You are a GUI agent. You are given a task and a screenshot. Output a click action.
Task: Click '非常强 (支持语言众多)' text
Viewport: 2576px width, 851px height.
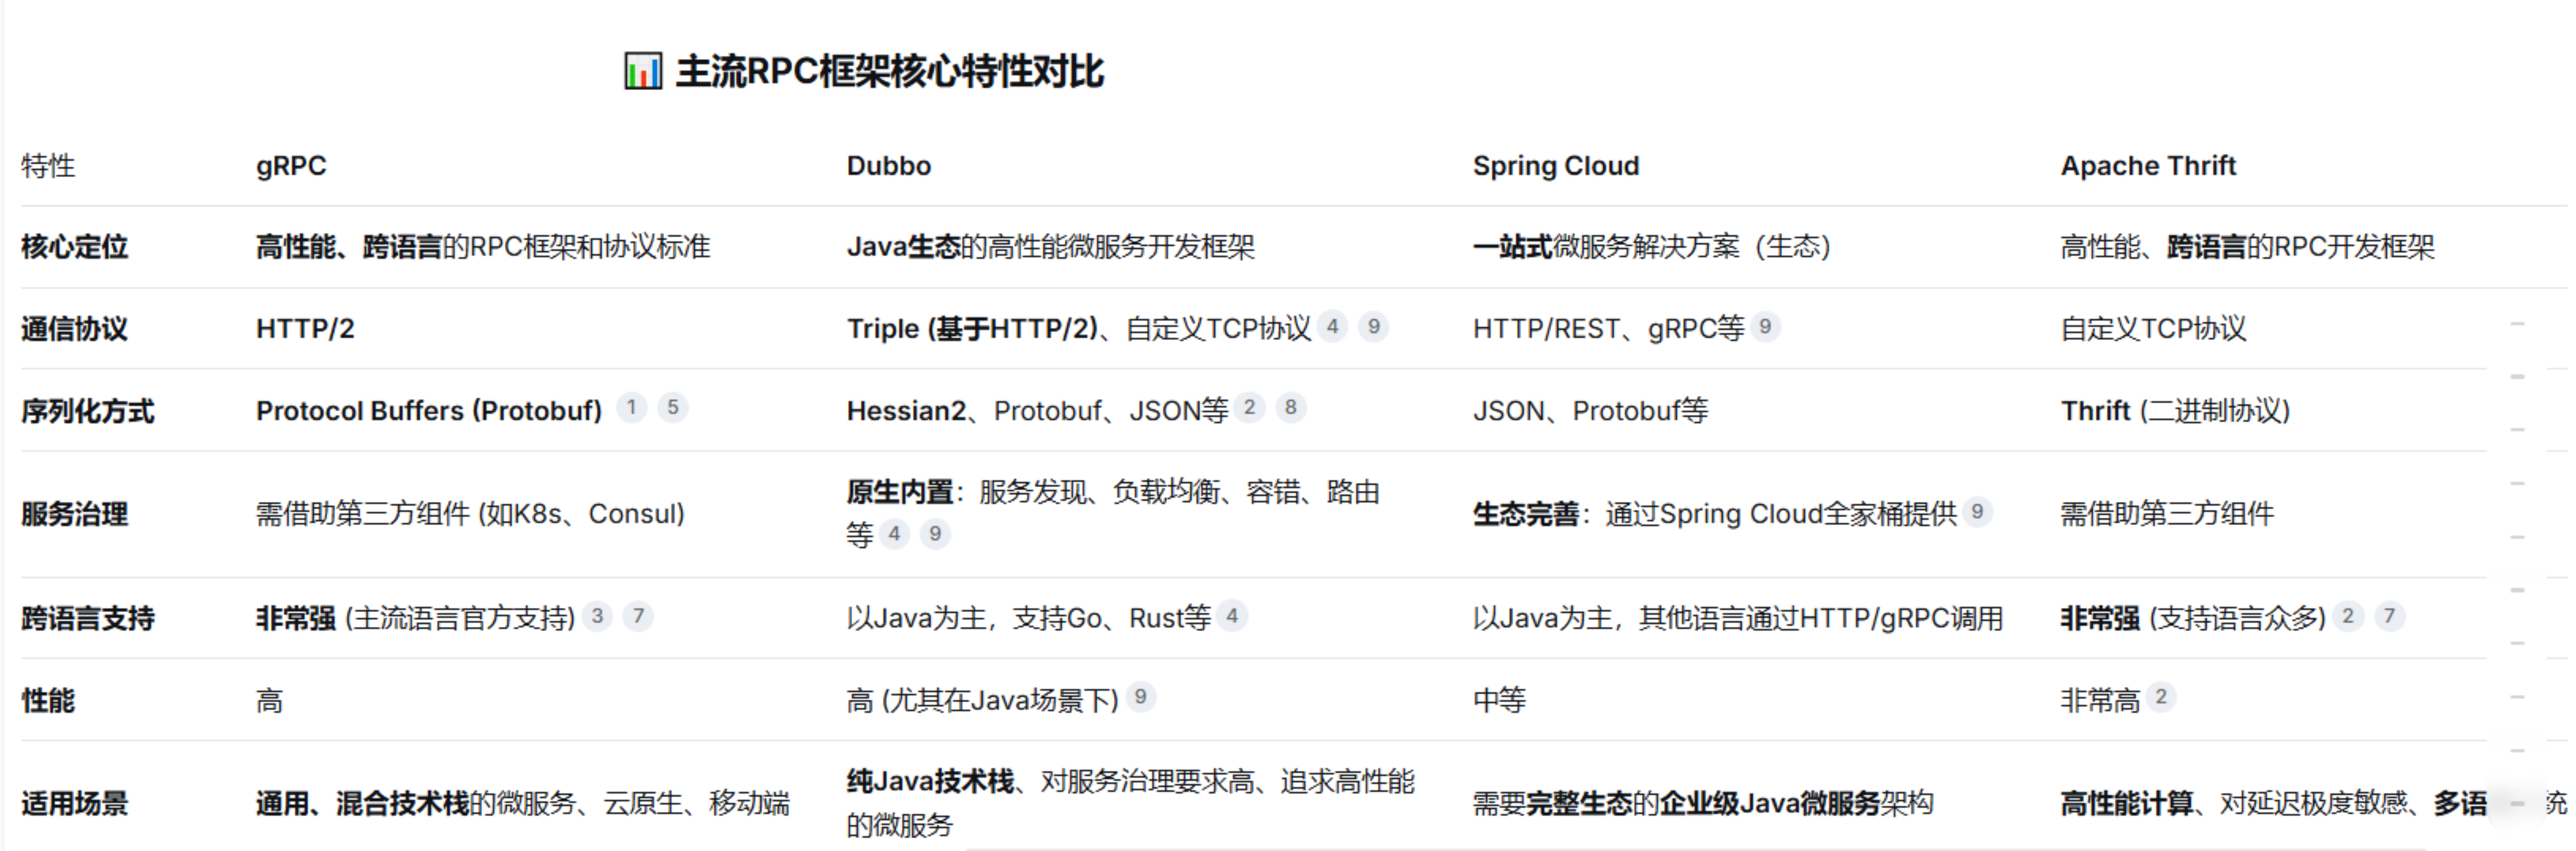coord(2194,619)
